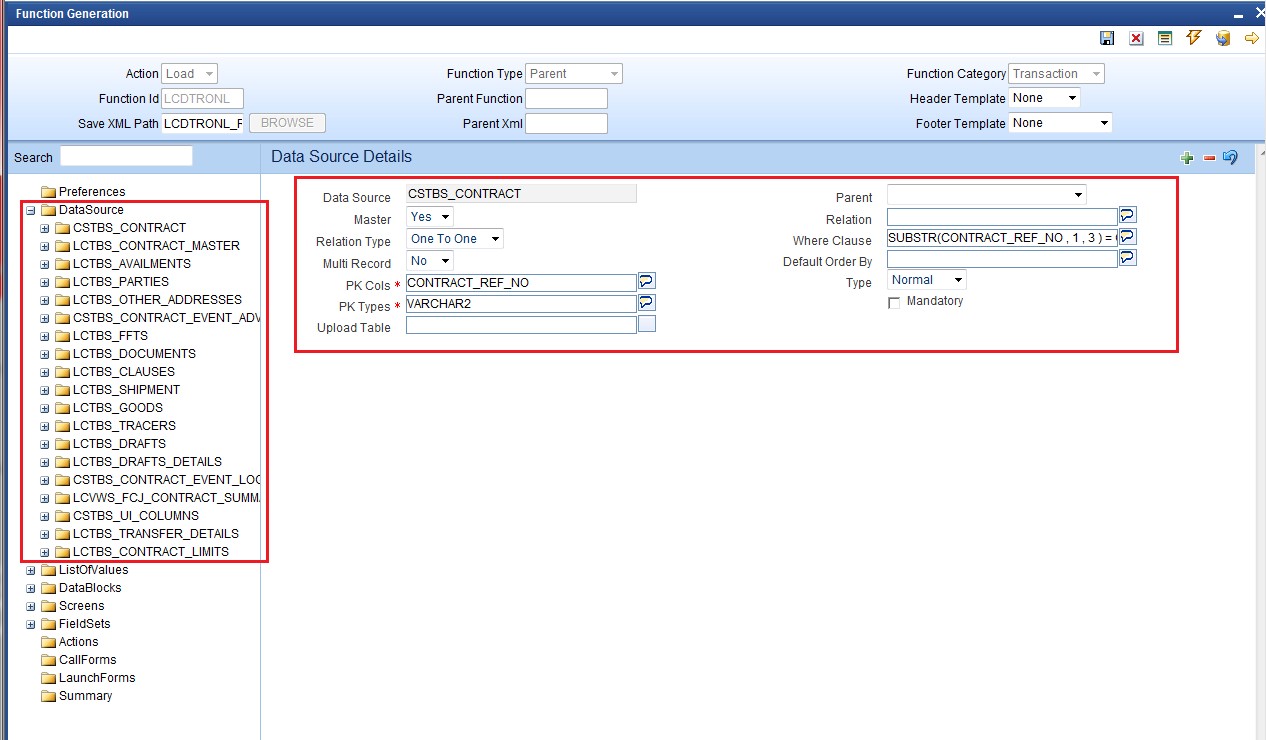The width and height of the screenshot is (1266, 740).
Task: Click the Upload Table input field
Action: pyautogui.click(x=521, y=325)
